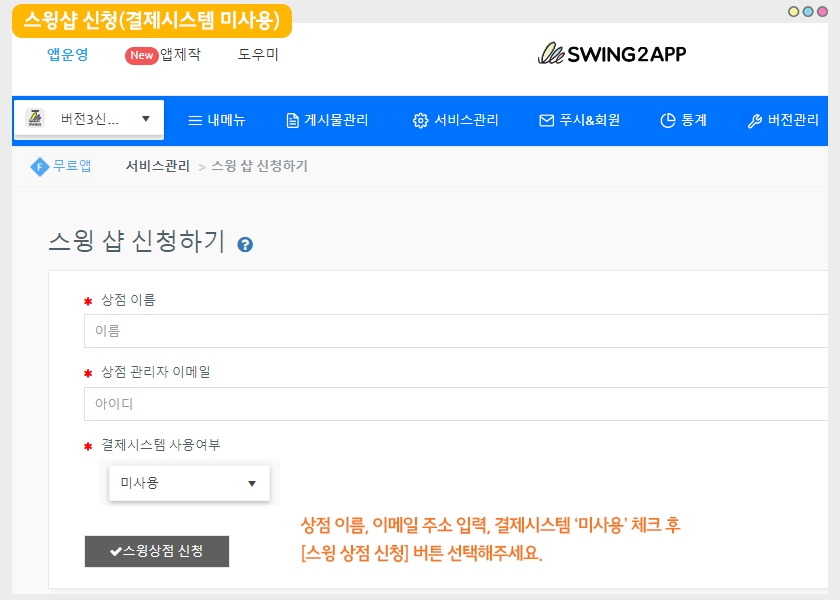Click the 서비스관리 breadcrumb link

pos(157,166)
